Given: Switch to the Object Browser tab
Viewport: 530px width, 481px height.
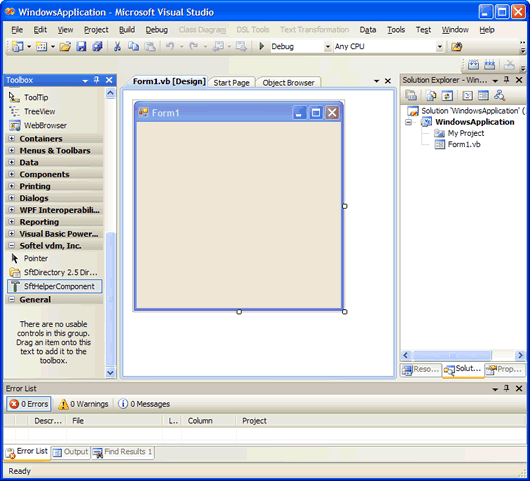Looking at the screenshot, I should 288,83.
